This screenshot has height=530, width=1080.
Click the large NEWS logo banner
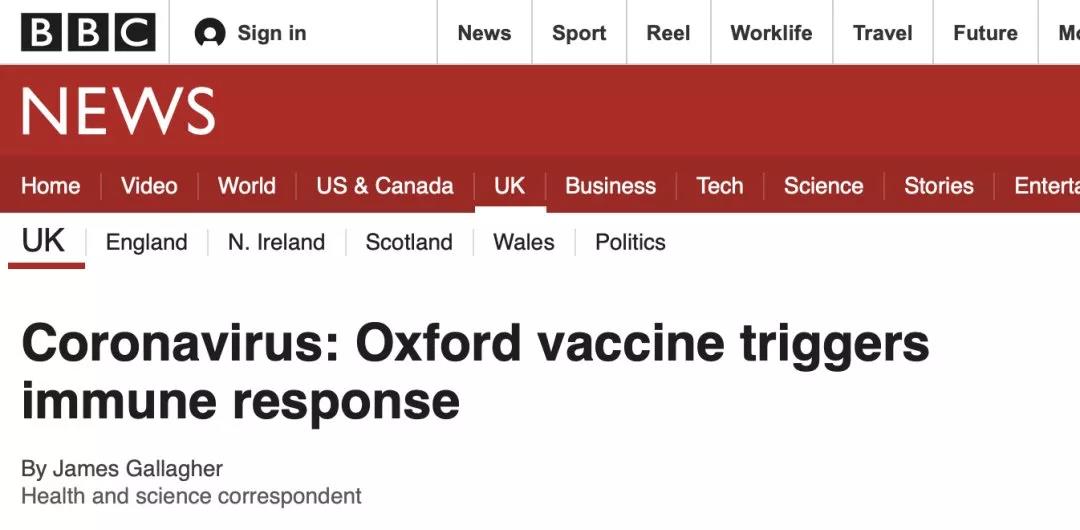coord(118,111)
